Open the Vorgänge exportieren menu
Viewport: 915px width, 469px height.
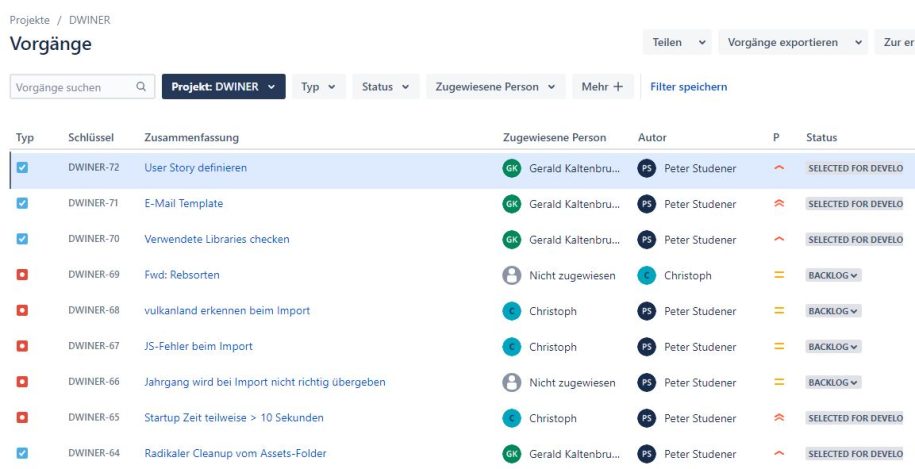[x=793, y=42]
